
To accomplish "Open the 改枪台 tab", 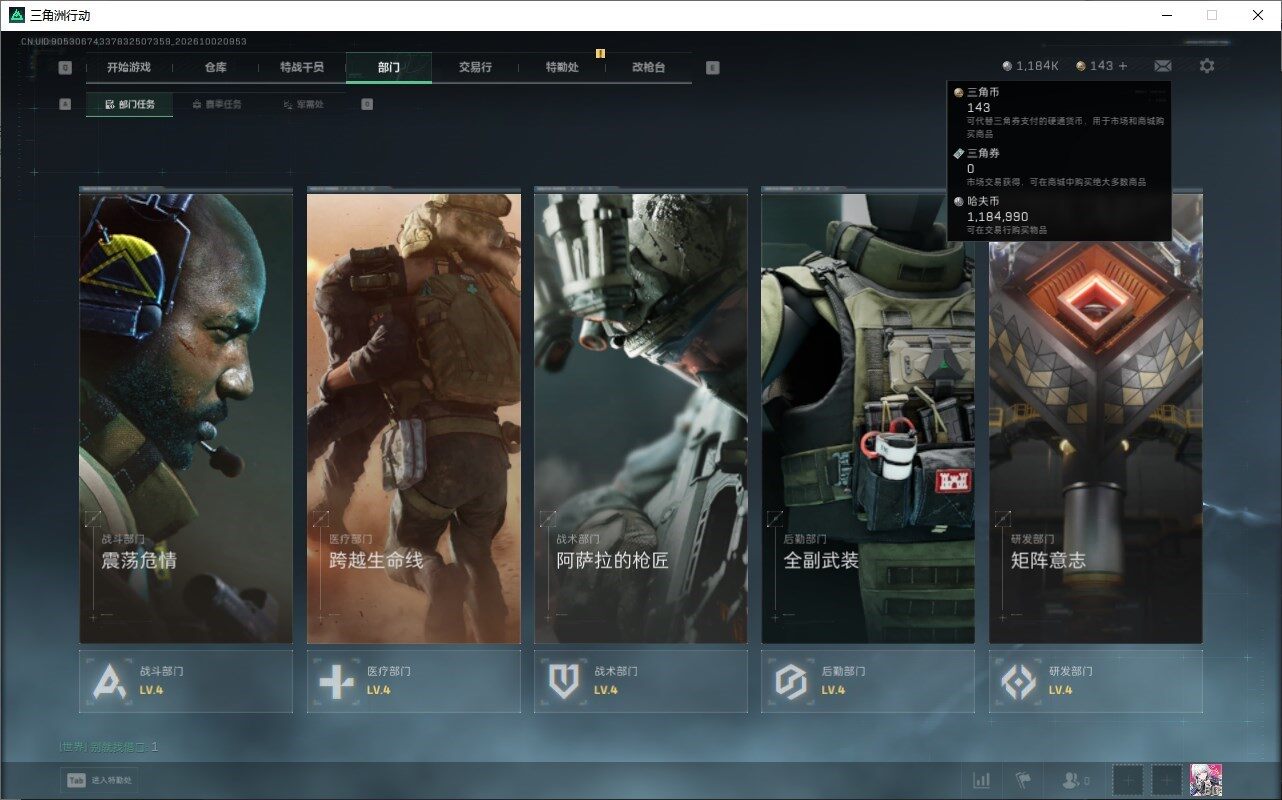I will coord(648,67).
